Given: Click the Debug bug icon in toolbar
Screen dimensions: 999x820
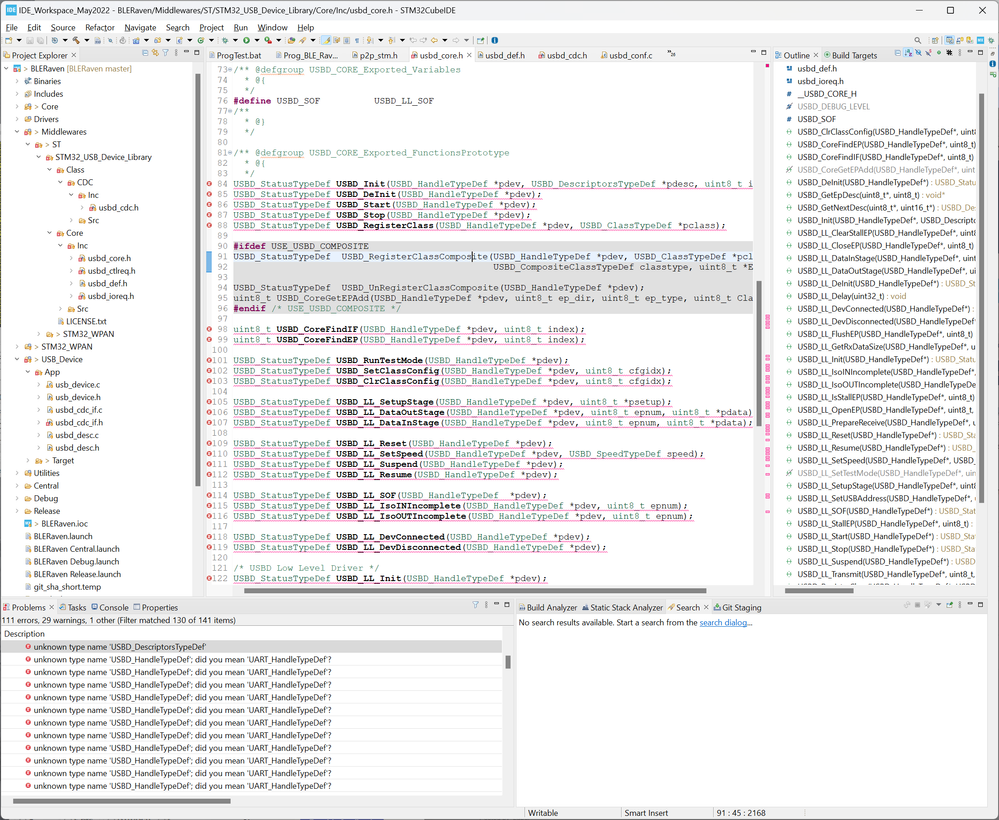Looking at the screenshot, I should point(225,40).
